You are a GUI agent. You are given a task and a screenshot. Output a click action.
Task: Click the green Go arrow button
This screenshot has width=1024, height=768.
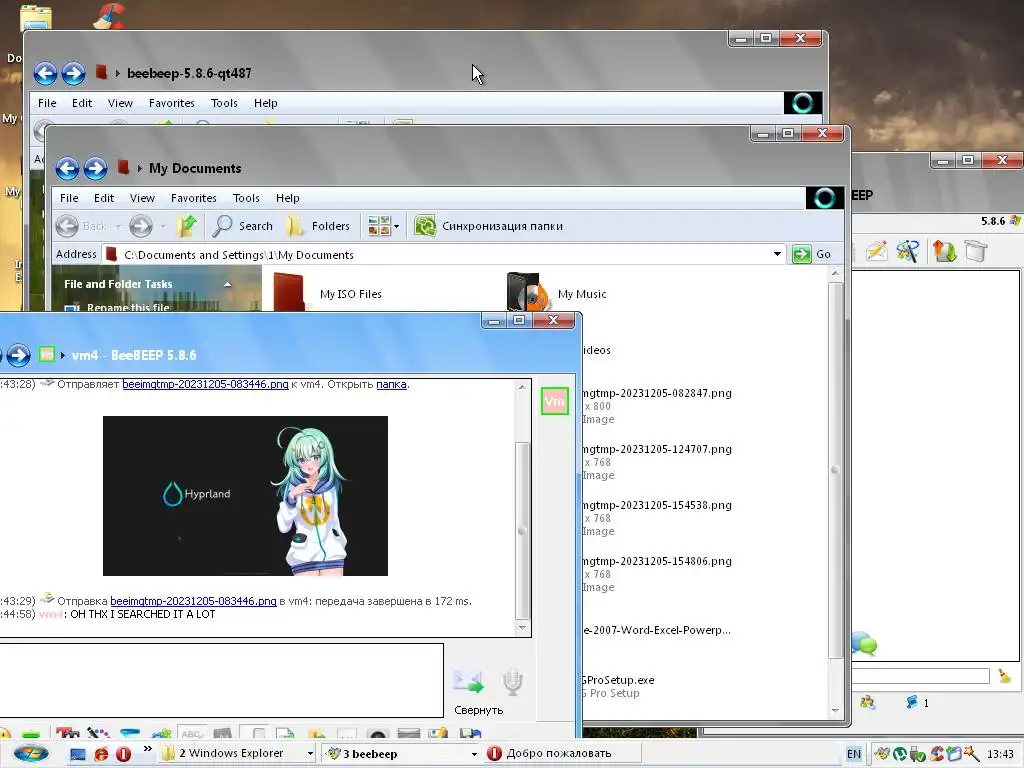[801, 254]
